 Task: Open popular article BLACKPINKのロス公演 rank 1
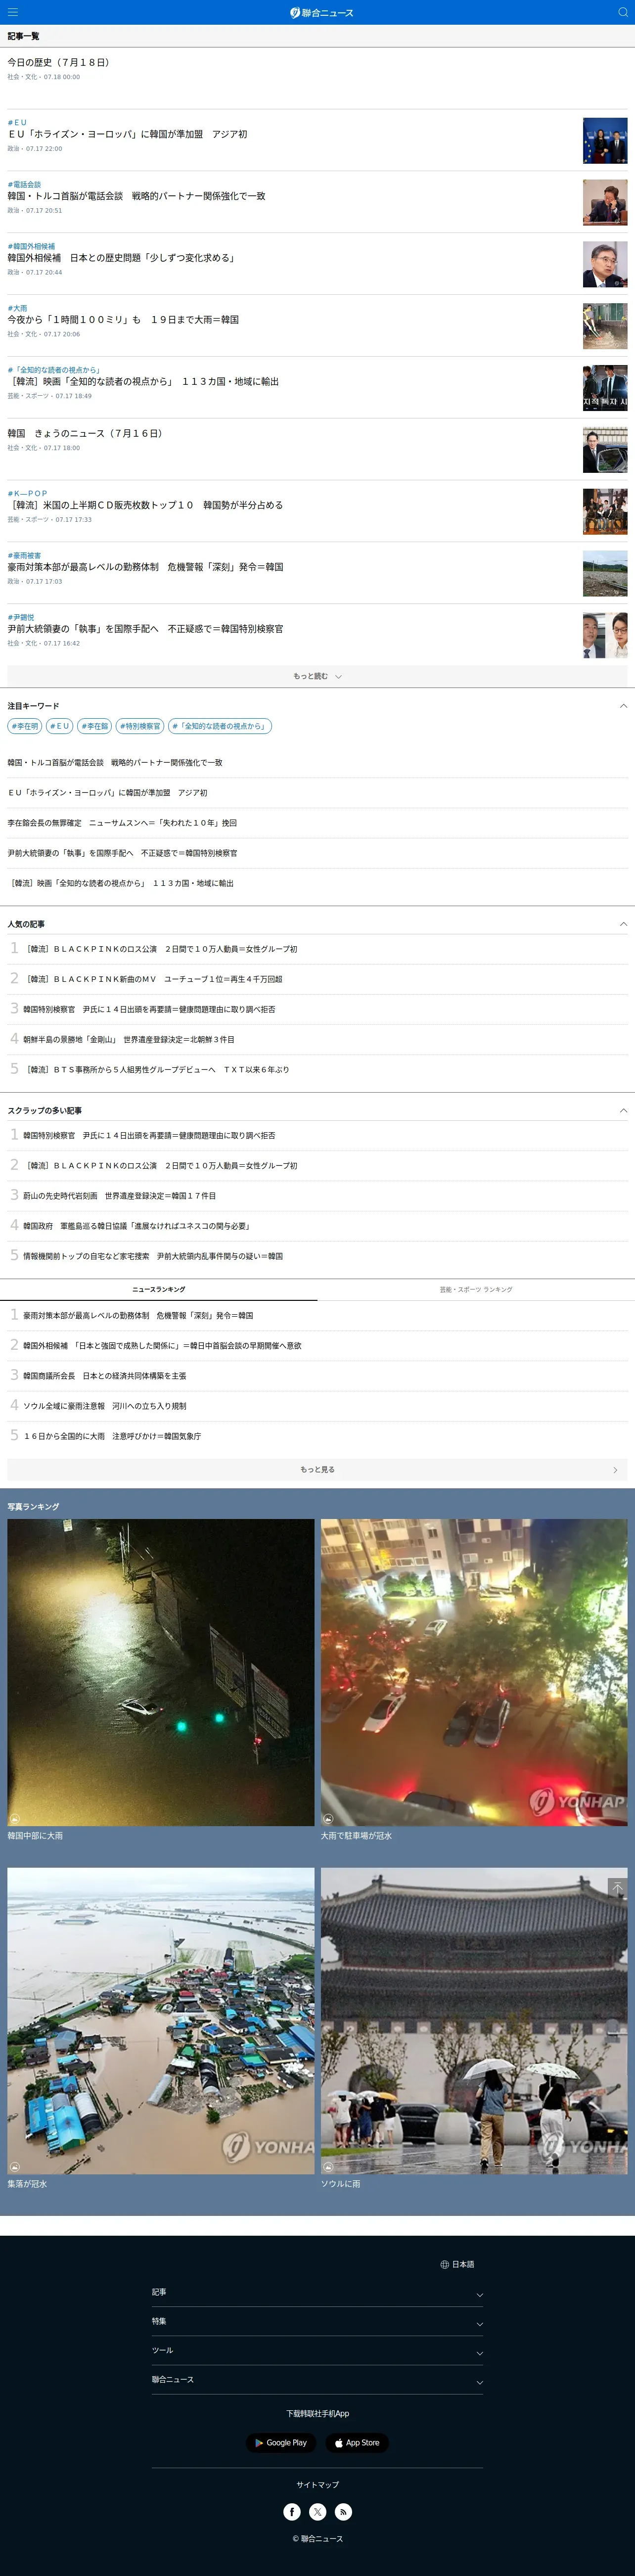click(160, 949)
